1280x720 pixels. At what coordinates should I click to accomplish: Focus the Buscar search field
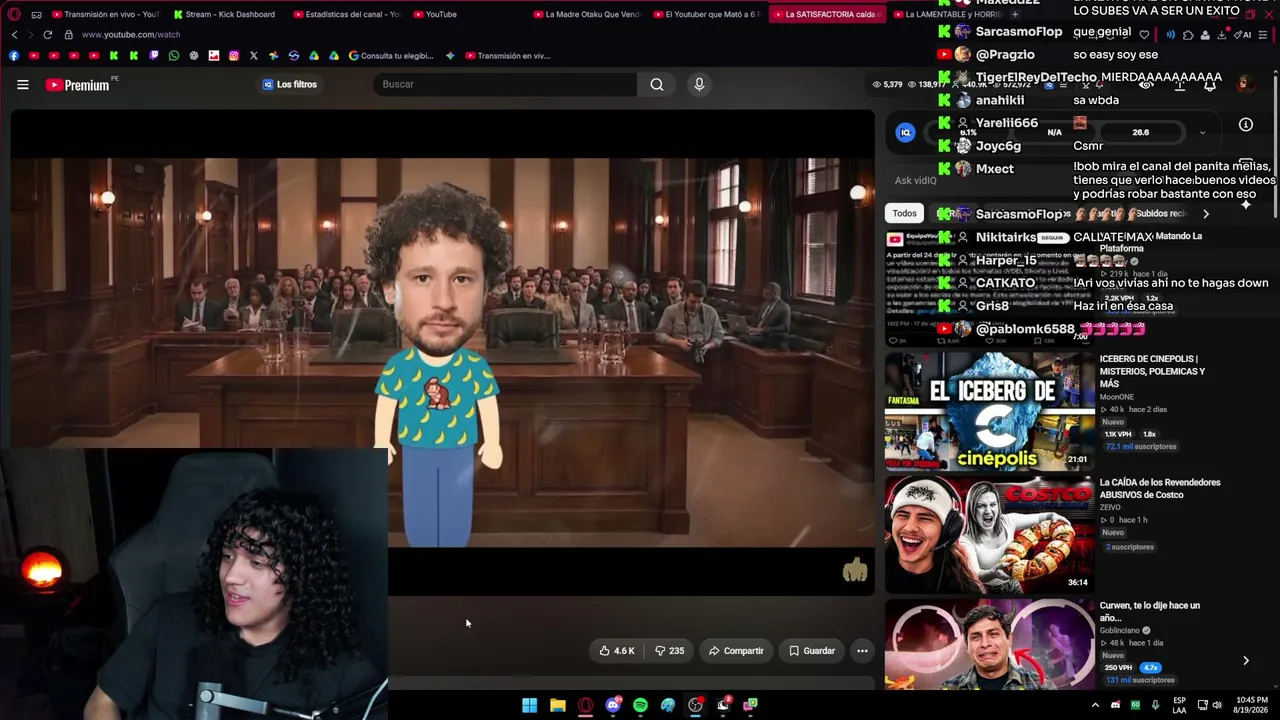pos(505,85)
